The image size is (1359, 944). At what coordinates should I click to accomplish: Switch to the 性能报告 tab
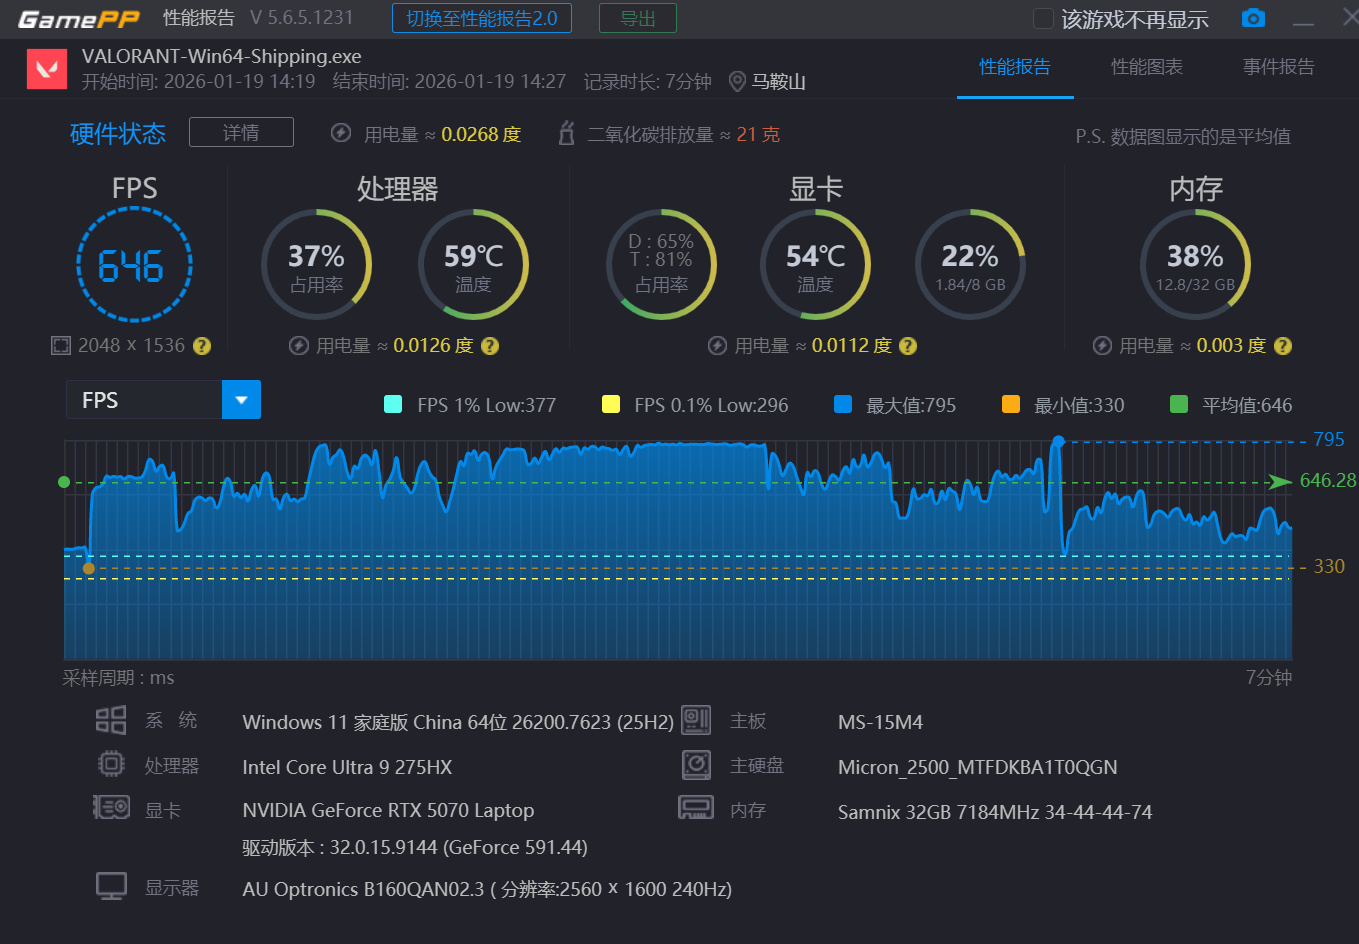pos(1015,67)
